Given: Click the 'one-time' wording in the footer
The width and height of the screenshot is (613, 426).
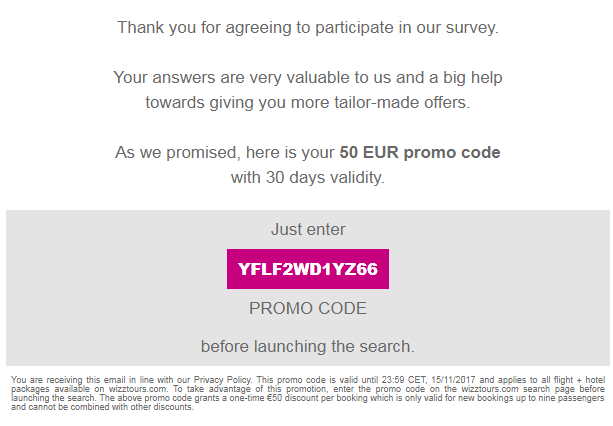Looking at the screenshot, I should point(248,398).
